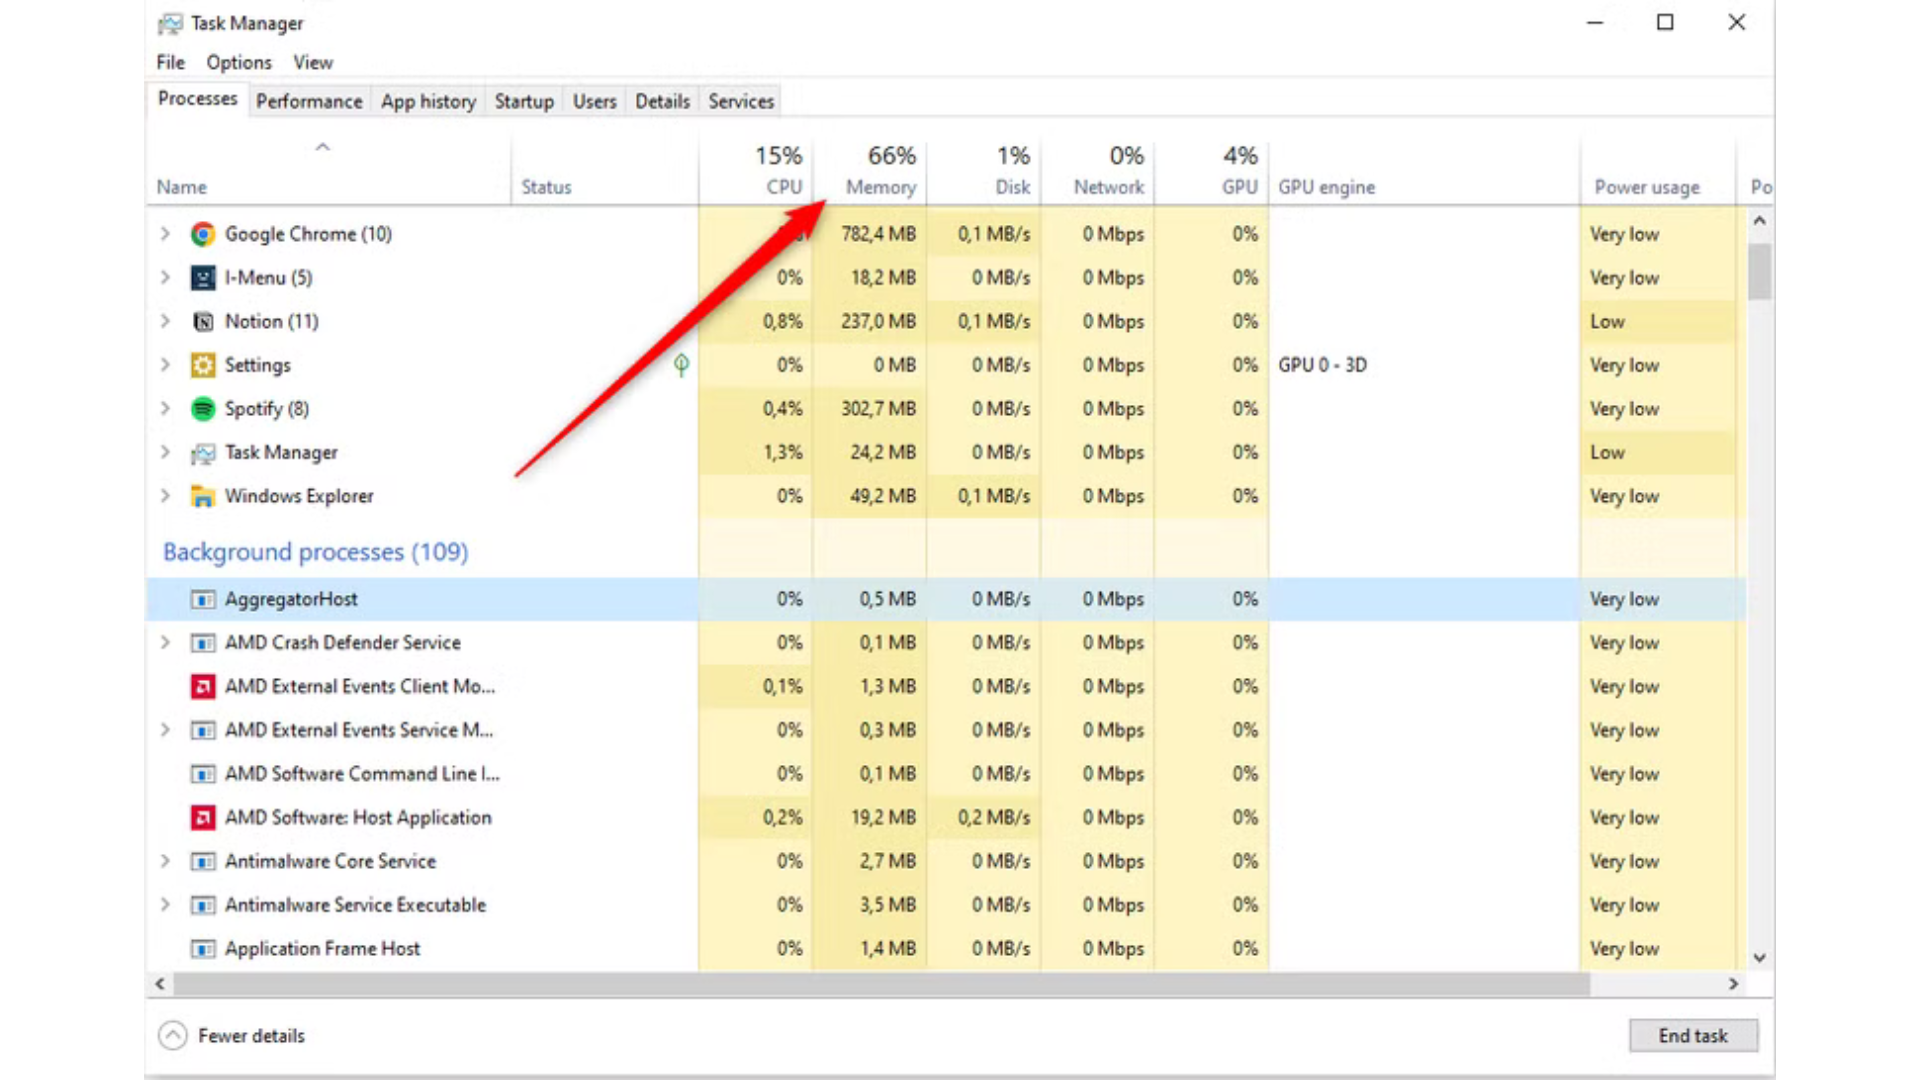Click the Antimalware Core Service icon
The width and height of the screenshot is (1920, 1080).
coord(202,861)
